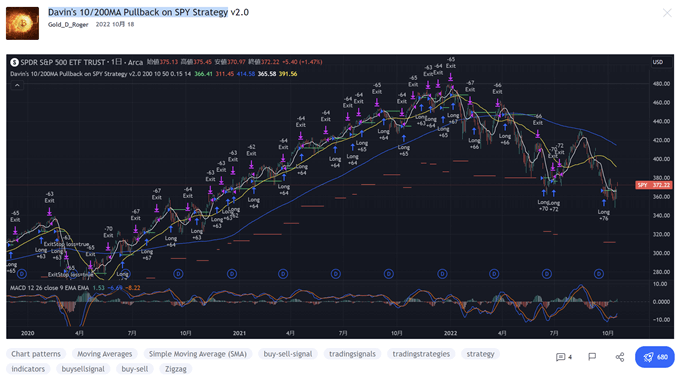Click dividend marker below 2020 start
Viewport: 680px width, 380px height.
coord(22,274)
